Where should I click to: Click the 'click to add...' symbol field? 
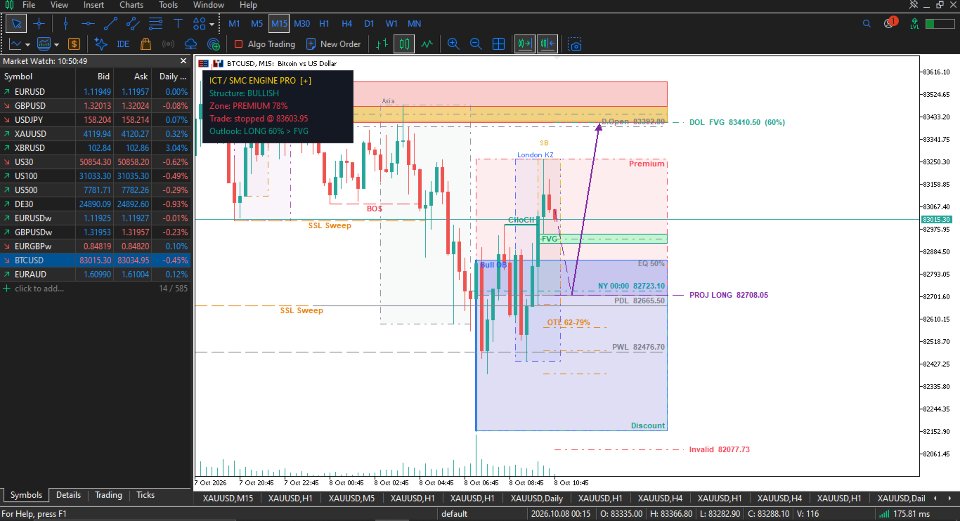click(39, 288)
